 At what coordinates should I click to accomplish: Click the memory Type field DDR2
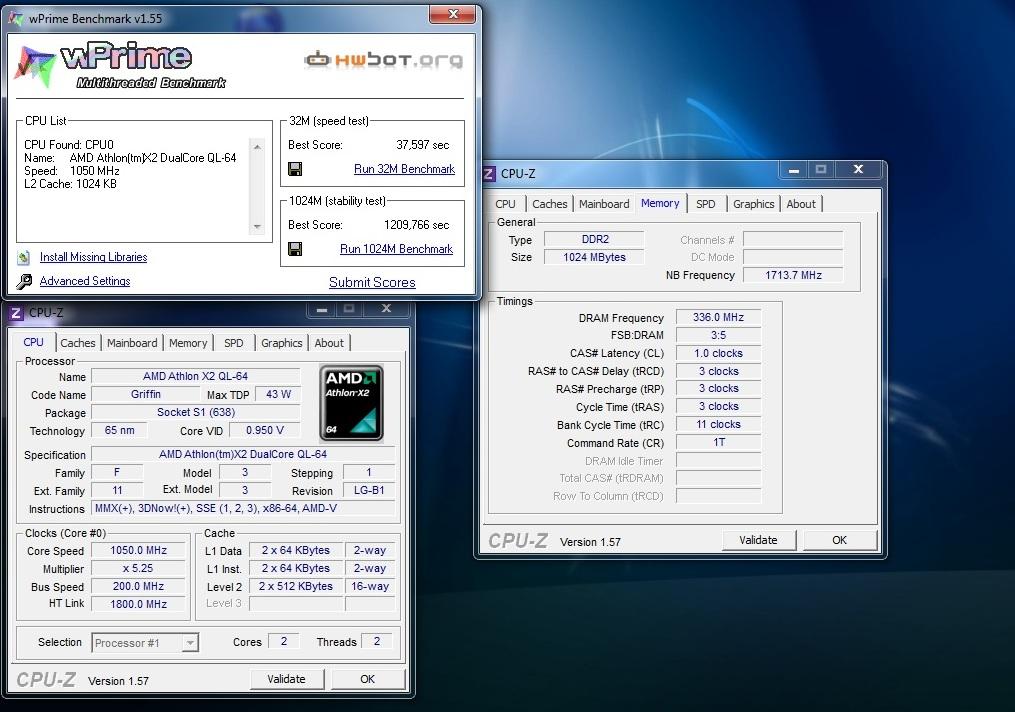pyautogui.click(x=595, y=239)
